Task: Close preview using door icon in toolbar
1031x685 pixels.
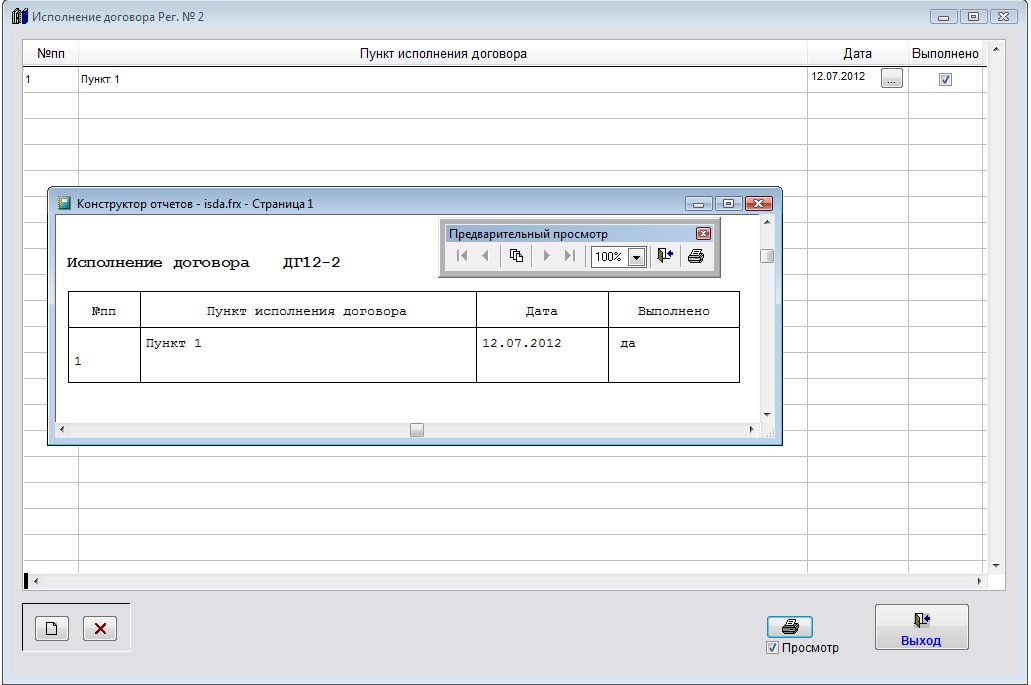Action: coord(665,256)
